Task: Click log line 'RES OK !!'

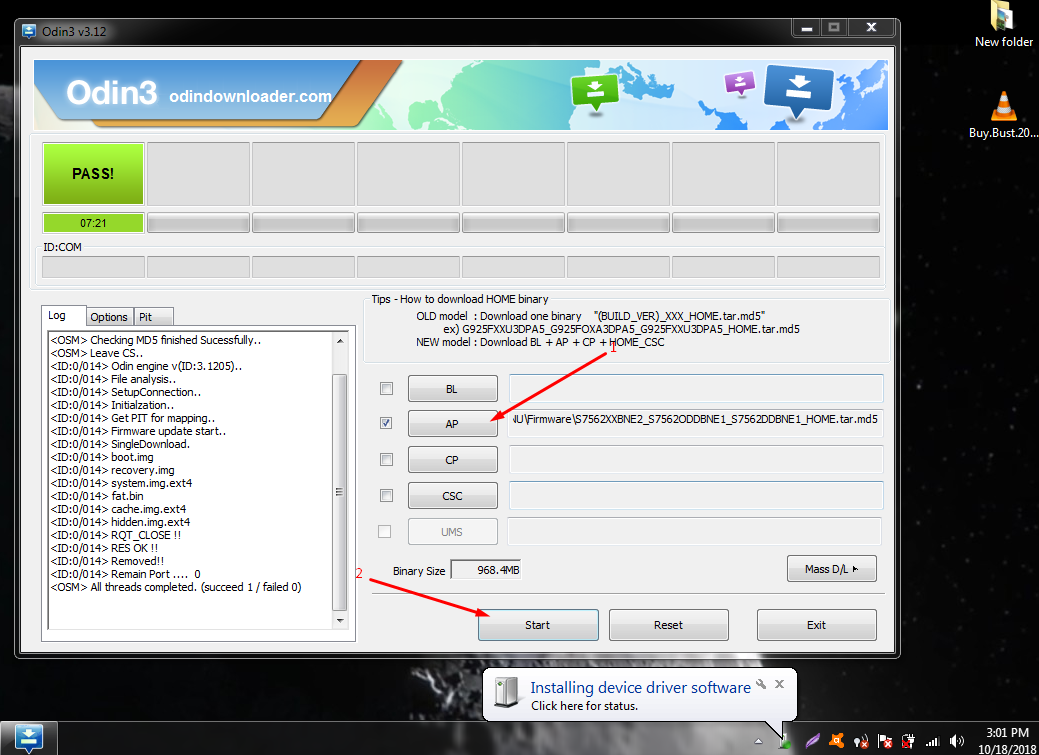Action: [x=104, y=548]
